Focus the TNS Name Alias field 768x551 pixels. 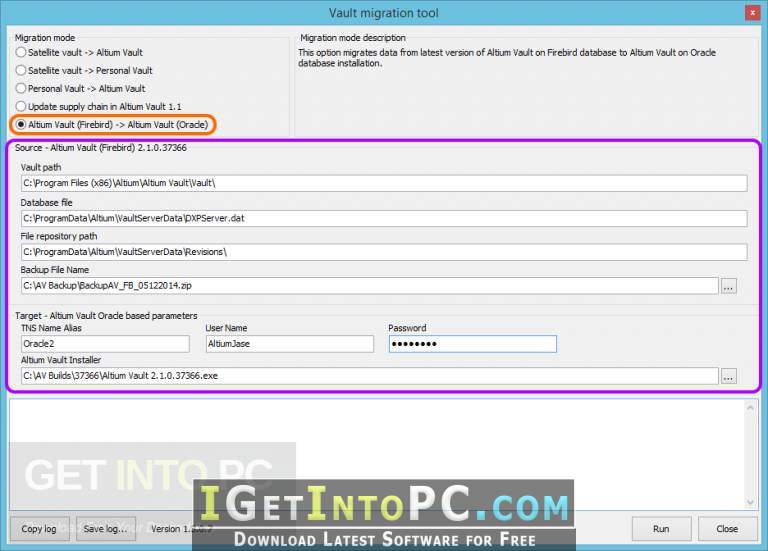105,344
